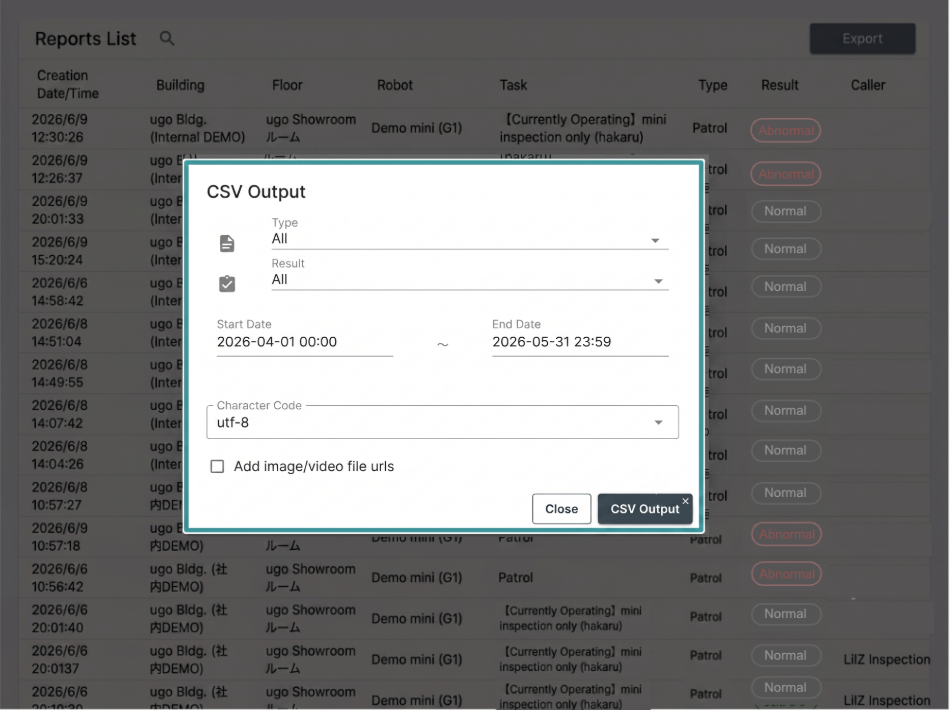Click the Normal badge in the 14:49:55 row

click(786, 369)
